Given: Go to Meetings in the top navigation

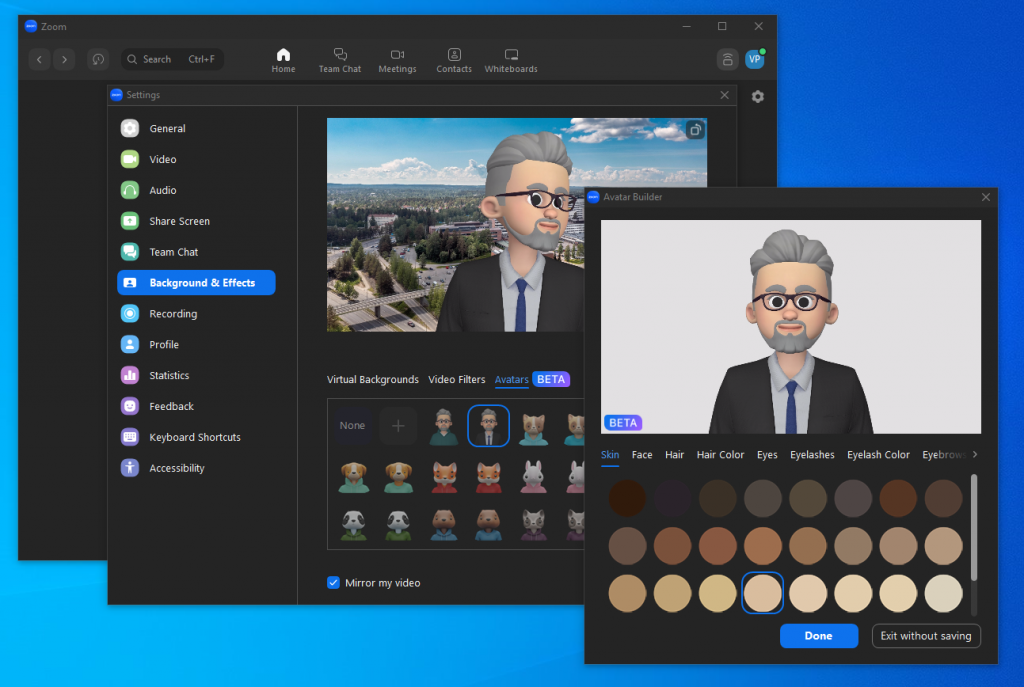Looking at the screenshot, I should coord(397,59).
